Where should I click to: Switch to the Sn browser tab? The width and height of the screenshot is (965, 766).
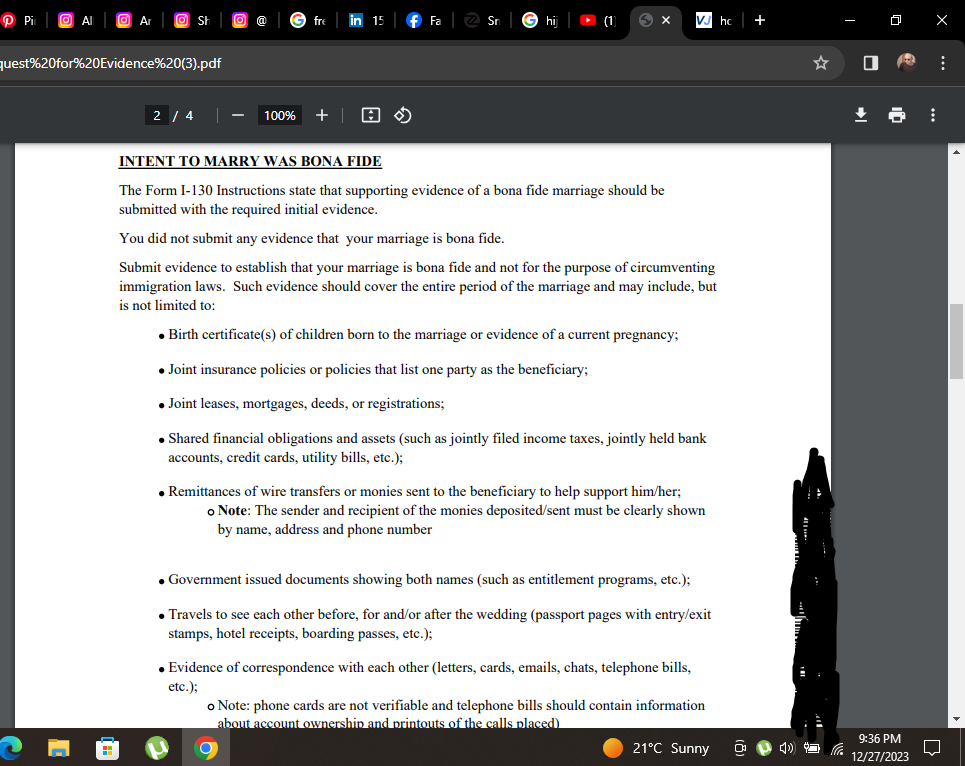click(x=482, y=20)
